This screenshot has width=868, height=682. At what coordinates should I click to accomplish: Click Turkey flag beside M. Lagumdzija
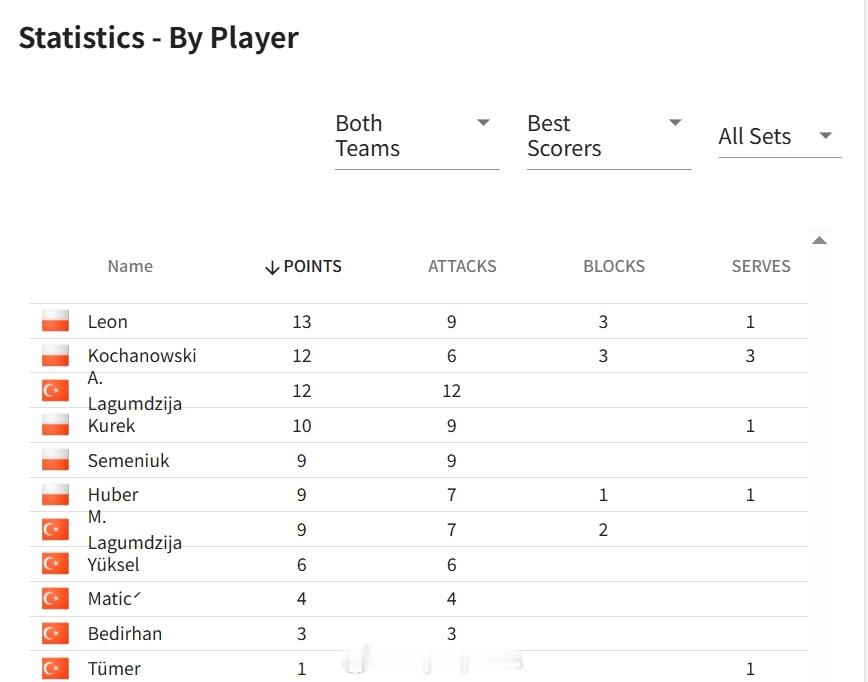coord(55,529)
